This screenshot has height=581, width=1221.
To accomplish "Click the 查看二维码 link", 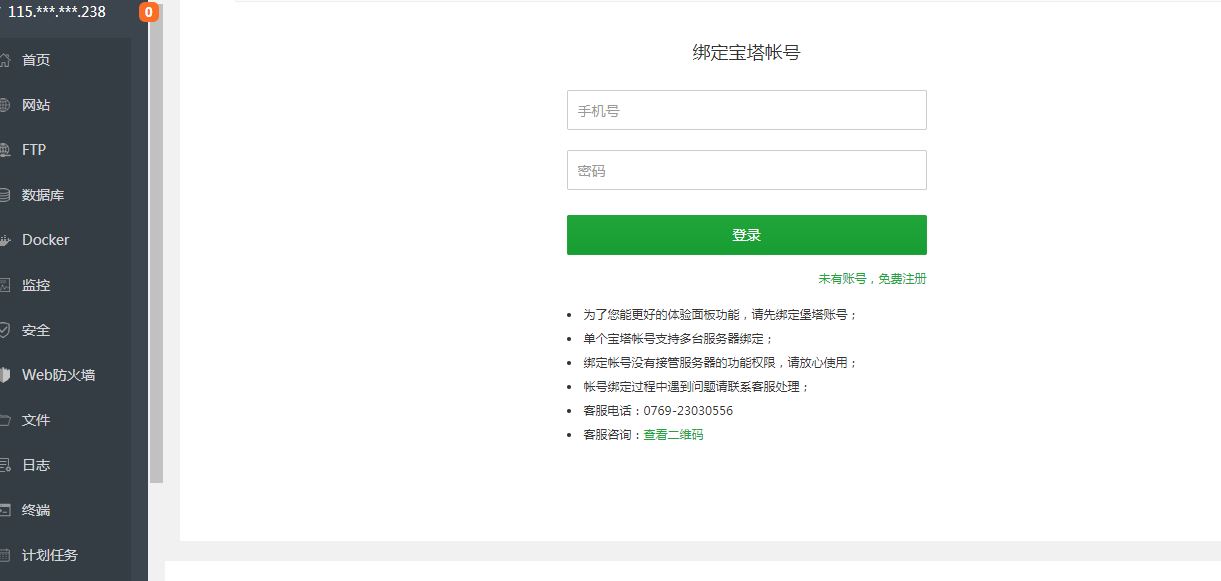I will click(x=673, y=435).
